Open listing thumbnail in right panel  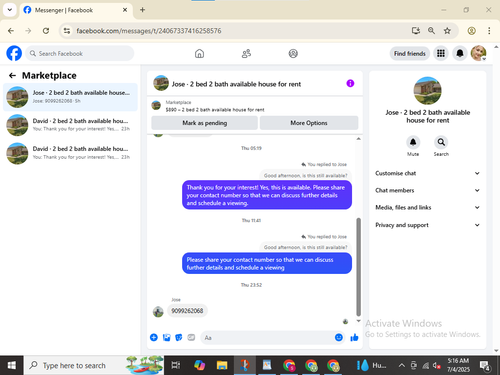(x=427, y=91)
